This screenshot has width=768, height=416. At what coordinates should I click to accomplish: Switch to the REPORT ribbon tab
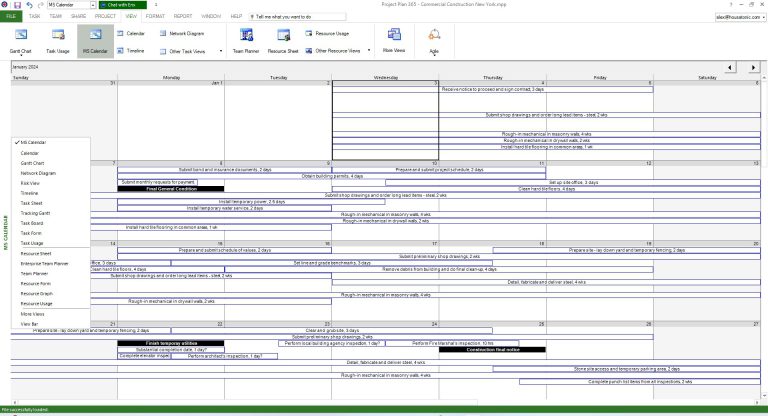click(x=183, y=17)
